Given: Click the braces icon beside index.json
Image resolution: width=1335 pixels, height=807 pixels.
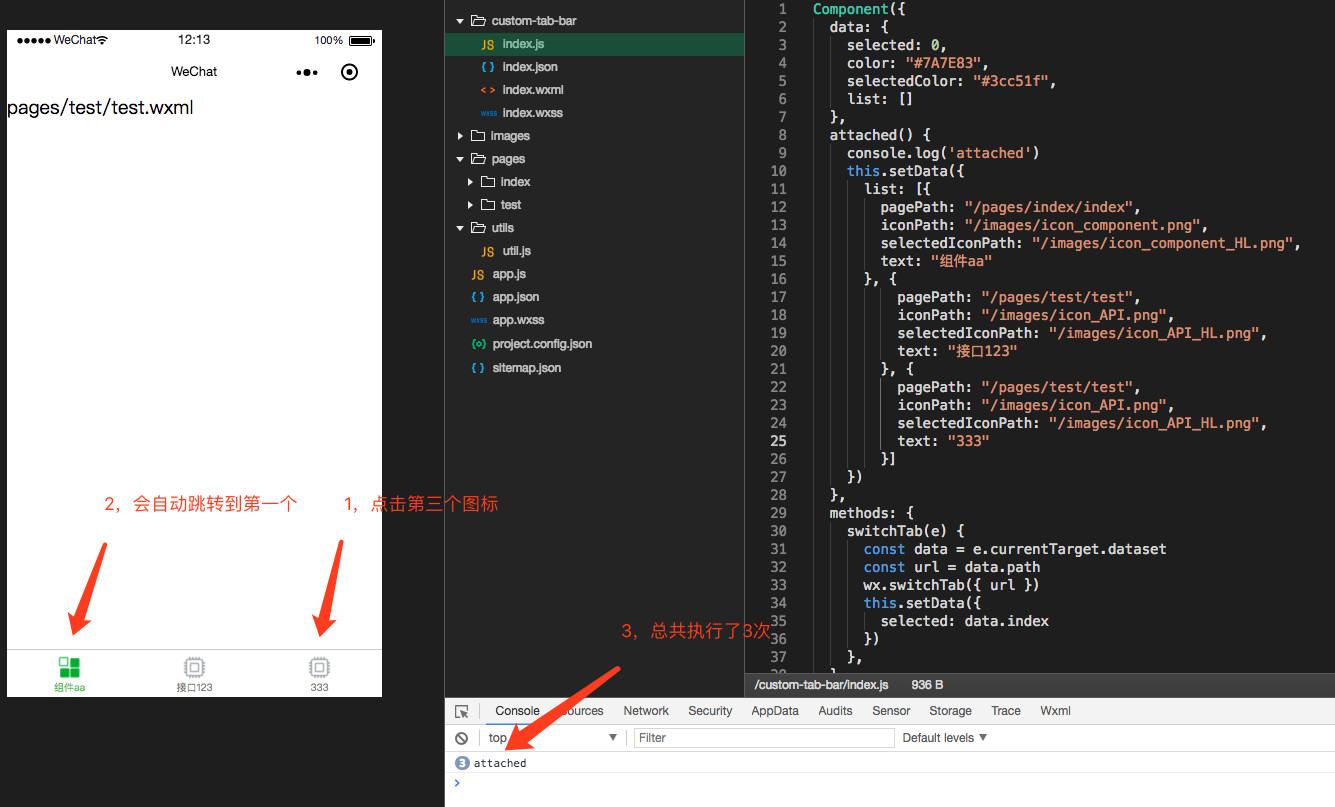Looking at the screenshot, I should (x=487, y=67).
